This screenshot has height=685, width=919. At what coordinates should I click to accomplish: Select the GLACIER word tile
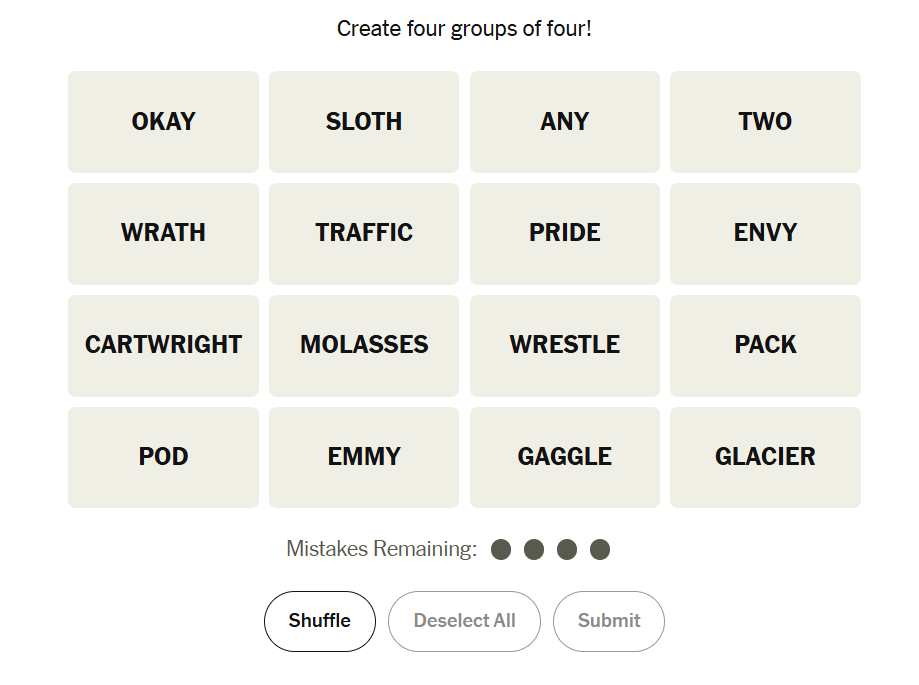[765, 457]
